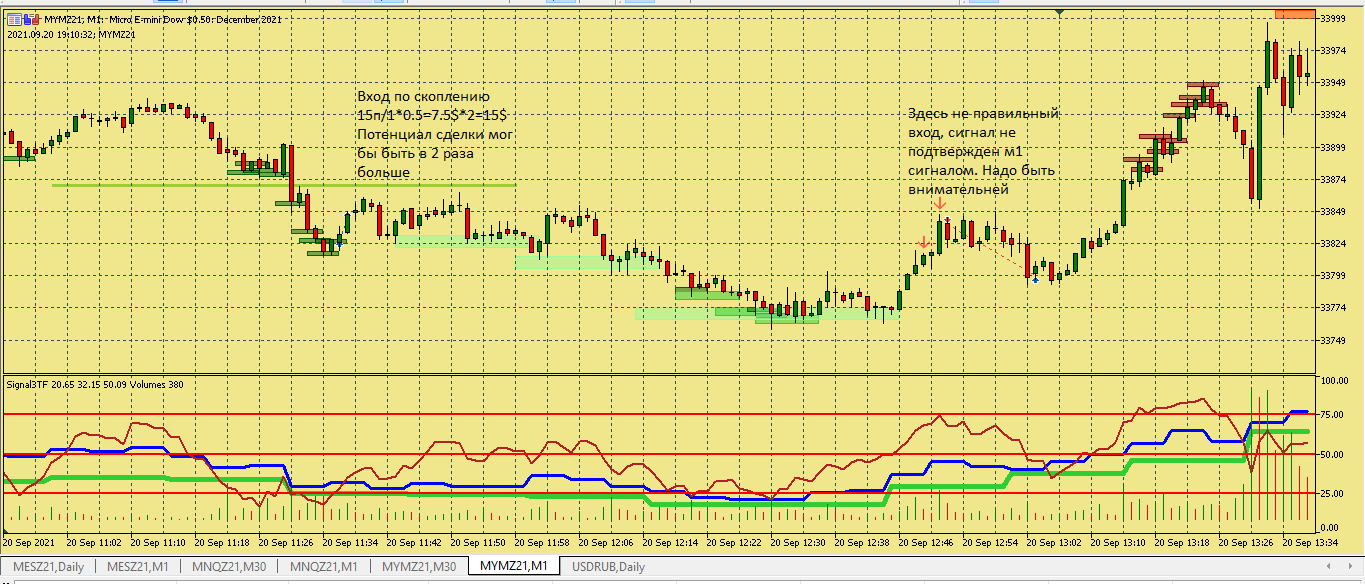The image size is (1365, 584).
Task: Select the long green horizontal trend line
Action: pos(284,185)
